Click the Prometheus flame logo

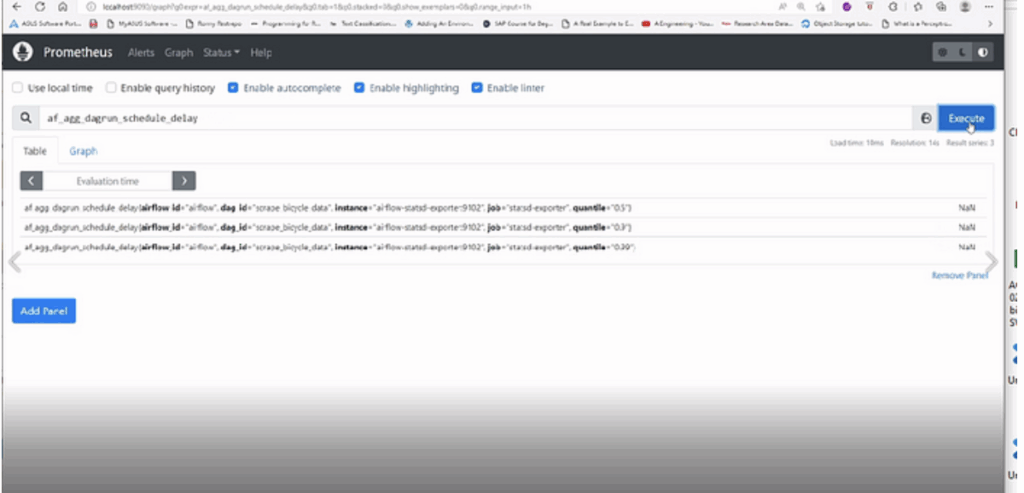click(x=23, y=52)
